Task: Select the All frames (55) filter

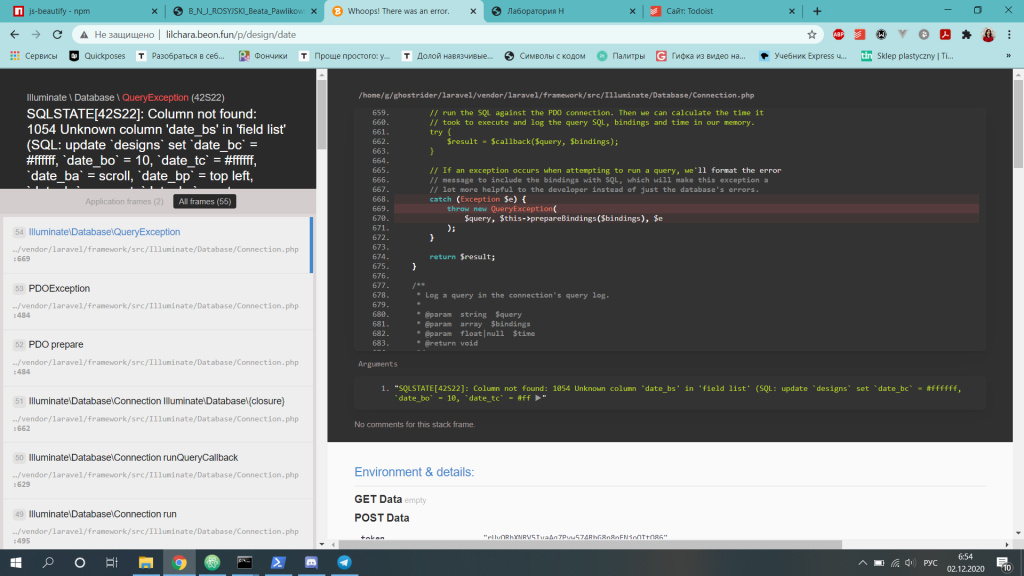Action: 203,202
